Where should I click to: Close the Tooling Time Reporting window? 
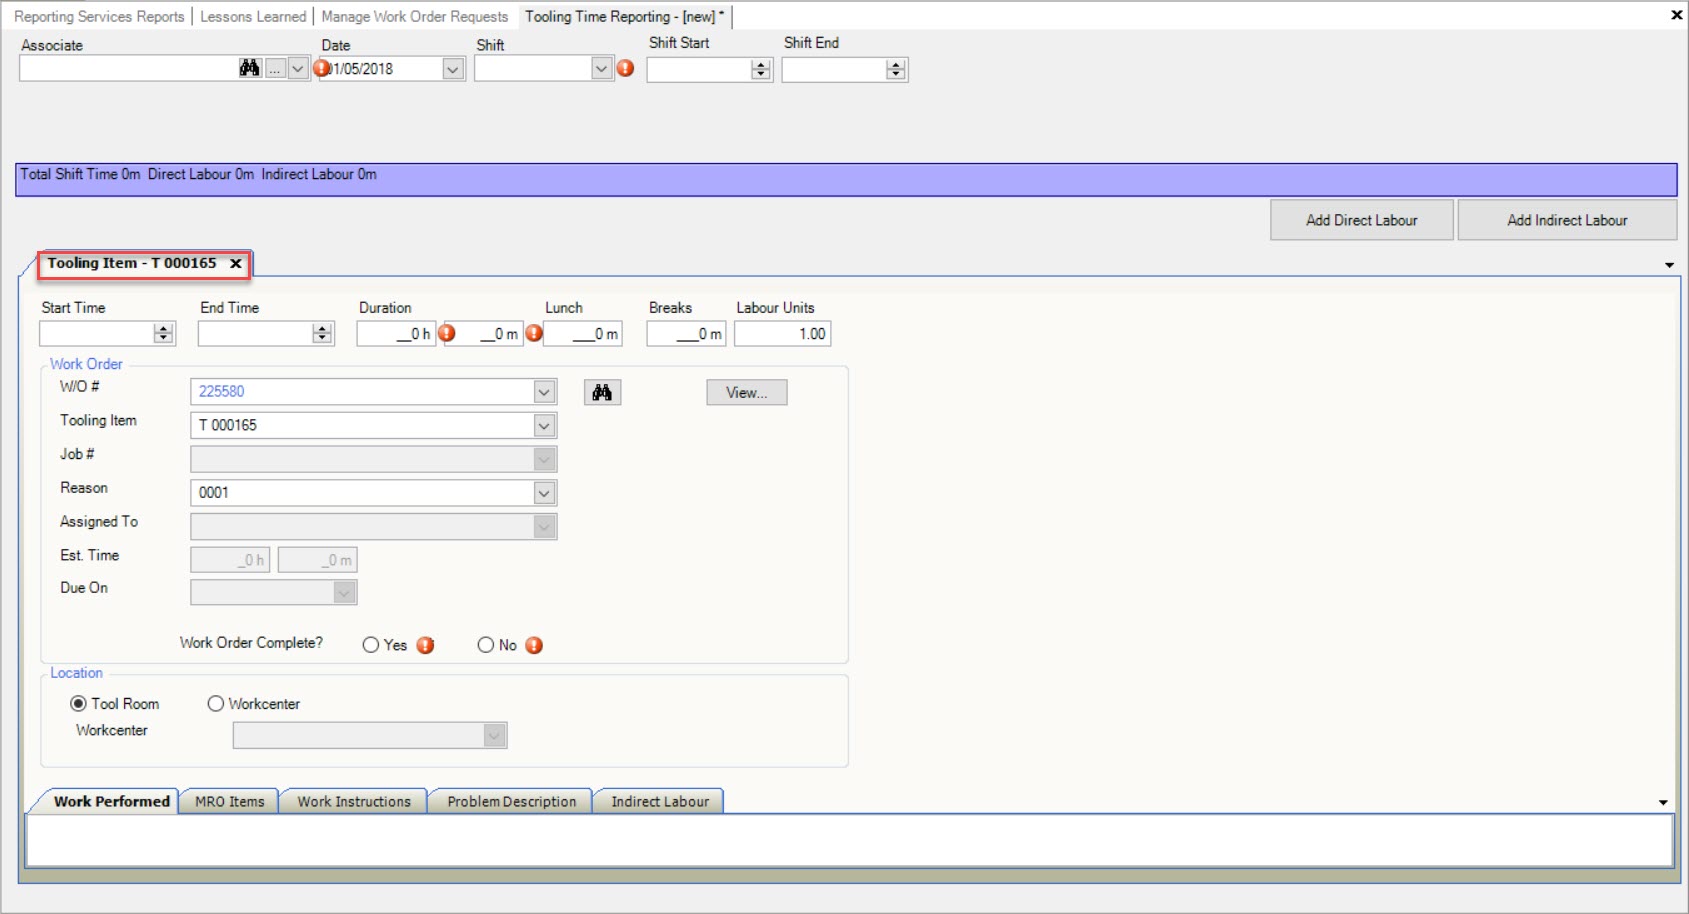click(x=1677, y=14)
